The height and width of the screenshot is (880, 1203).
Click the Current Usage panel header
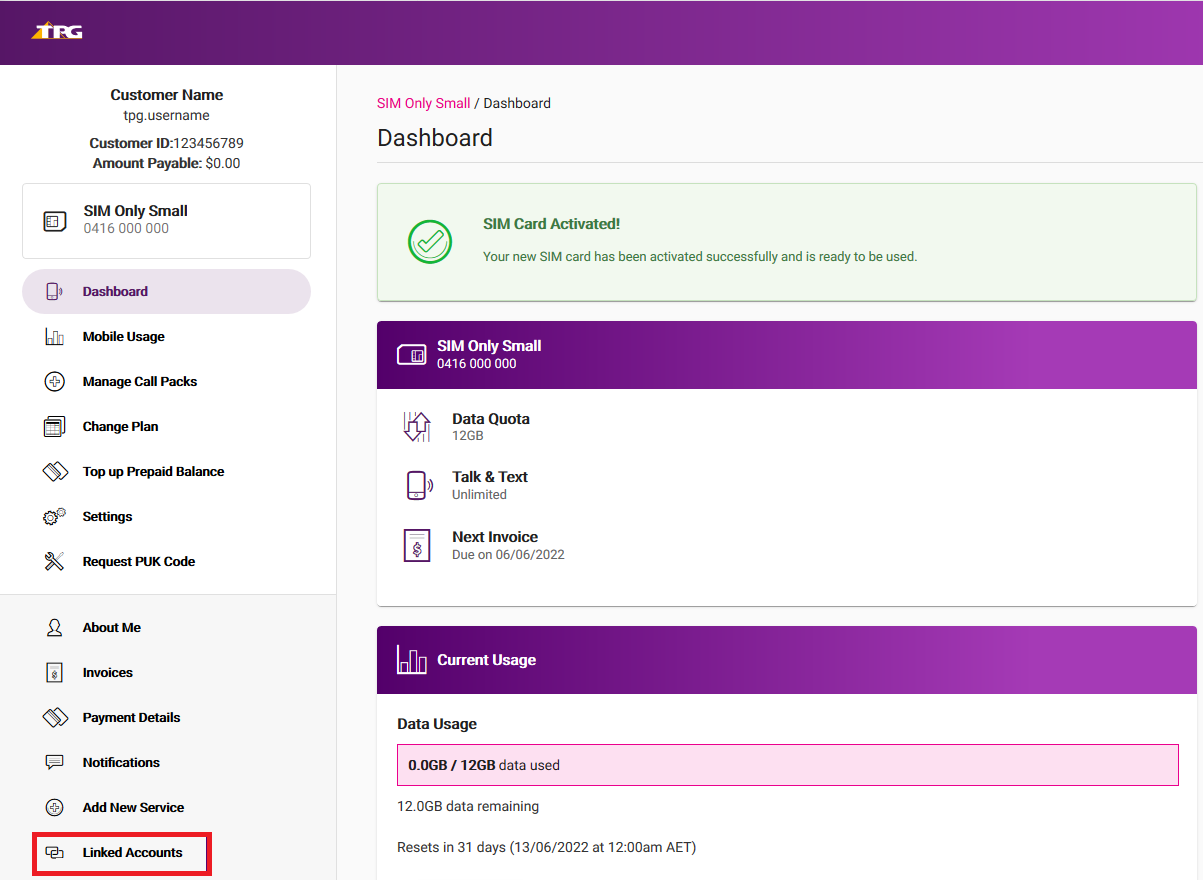point(487,660)
